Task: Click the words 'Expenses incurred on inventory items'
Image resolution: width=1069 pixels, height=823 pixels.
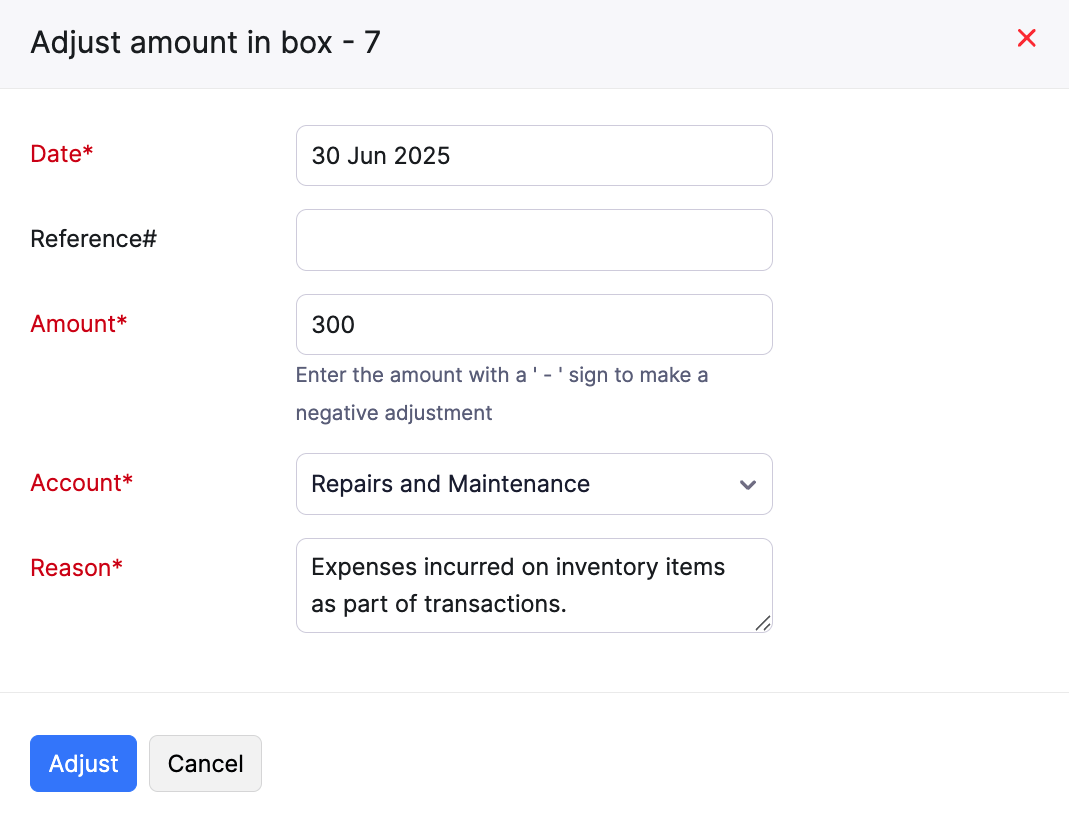Action: click(x=518, y=567)
